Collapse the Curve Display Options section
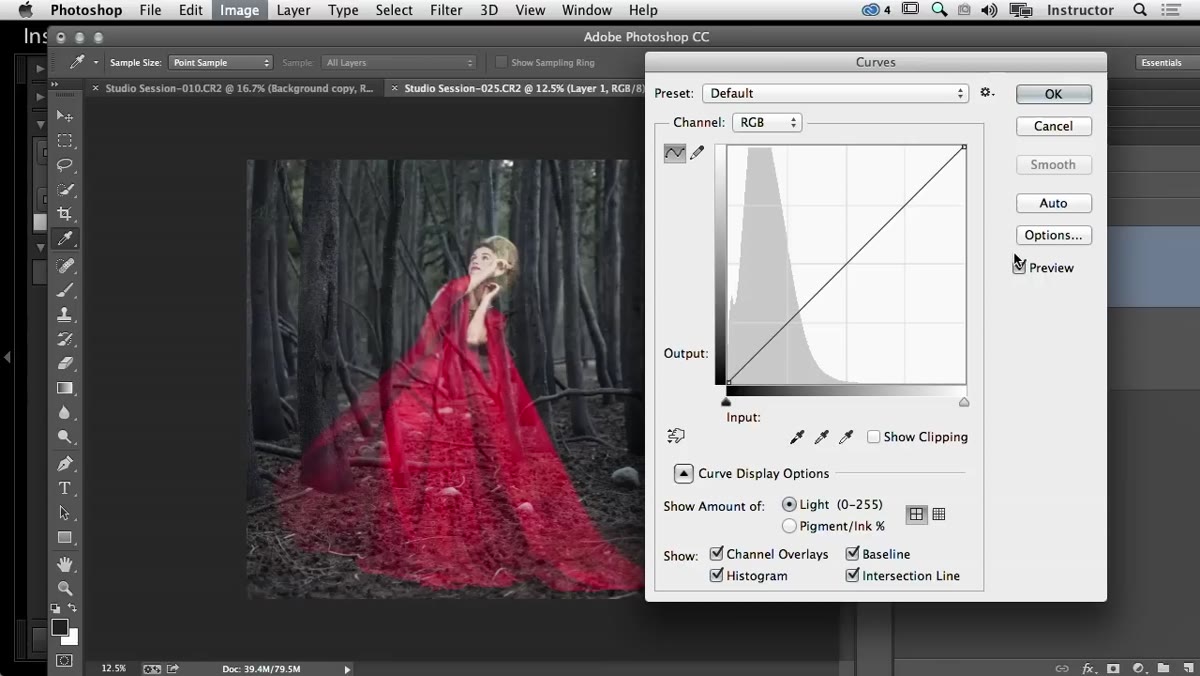Image resolution: width=1200 pixels, height=676 pixels. pos(684,474)
